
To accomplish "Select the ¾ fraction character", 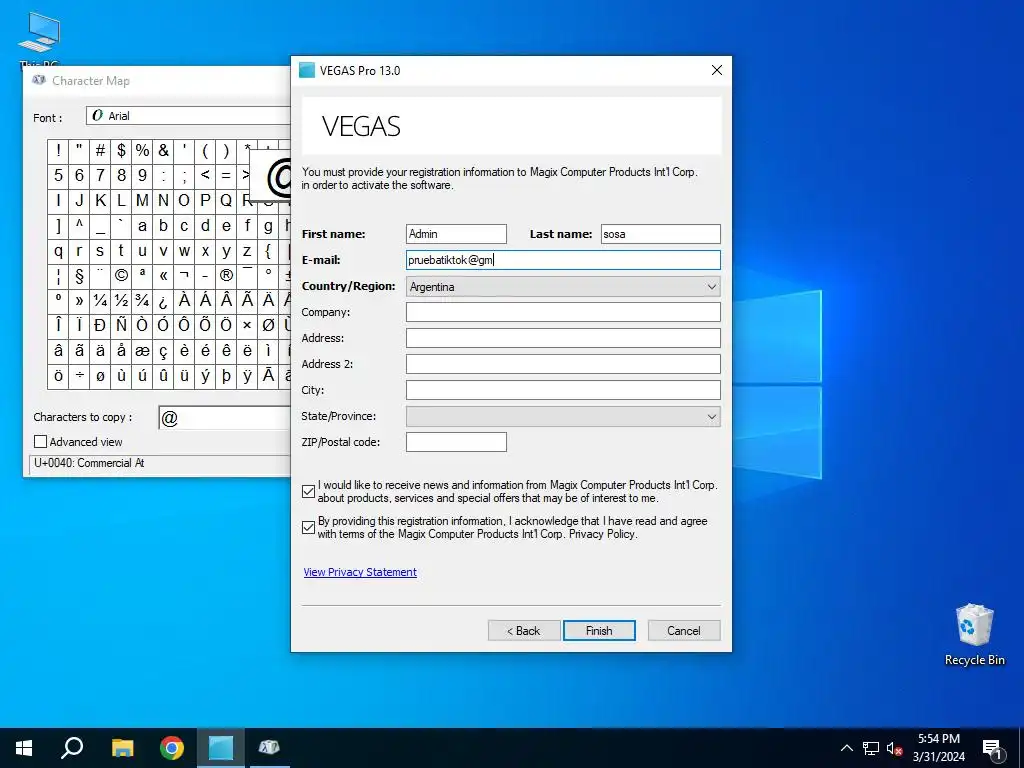I will coord(142,300).
